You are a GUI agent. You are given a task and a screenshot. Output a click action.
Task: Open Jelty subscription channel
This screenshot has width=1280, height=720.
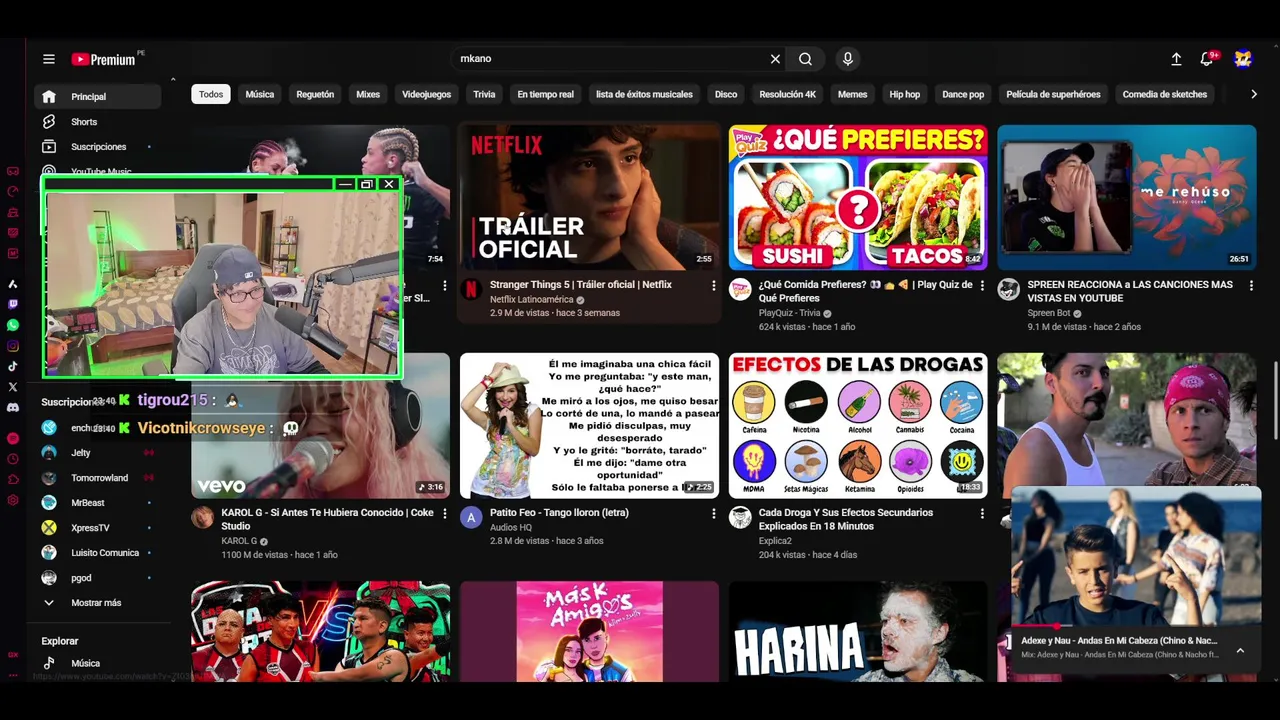[x=98, y=453]
